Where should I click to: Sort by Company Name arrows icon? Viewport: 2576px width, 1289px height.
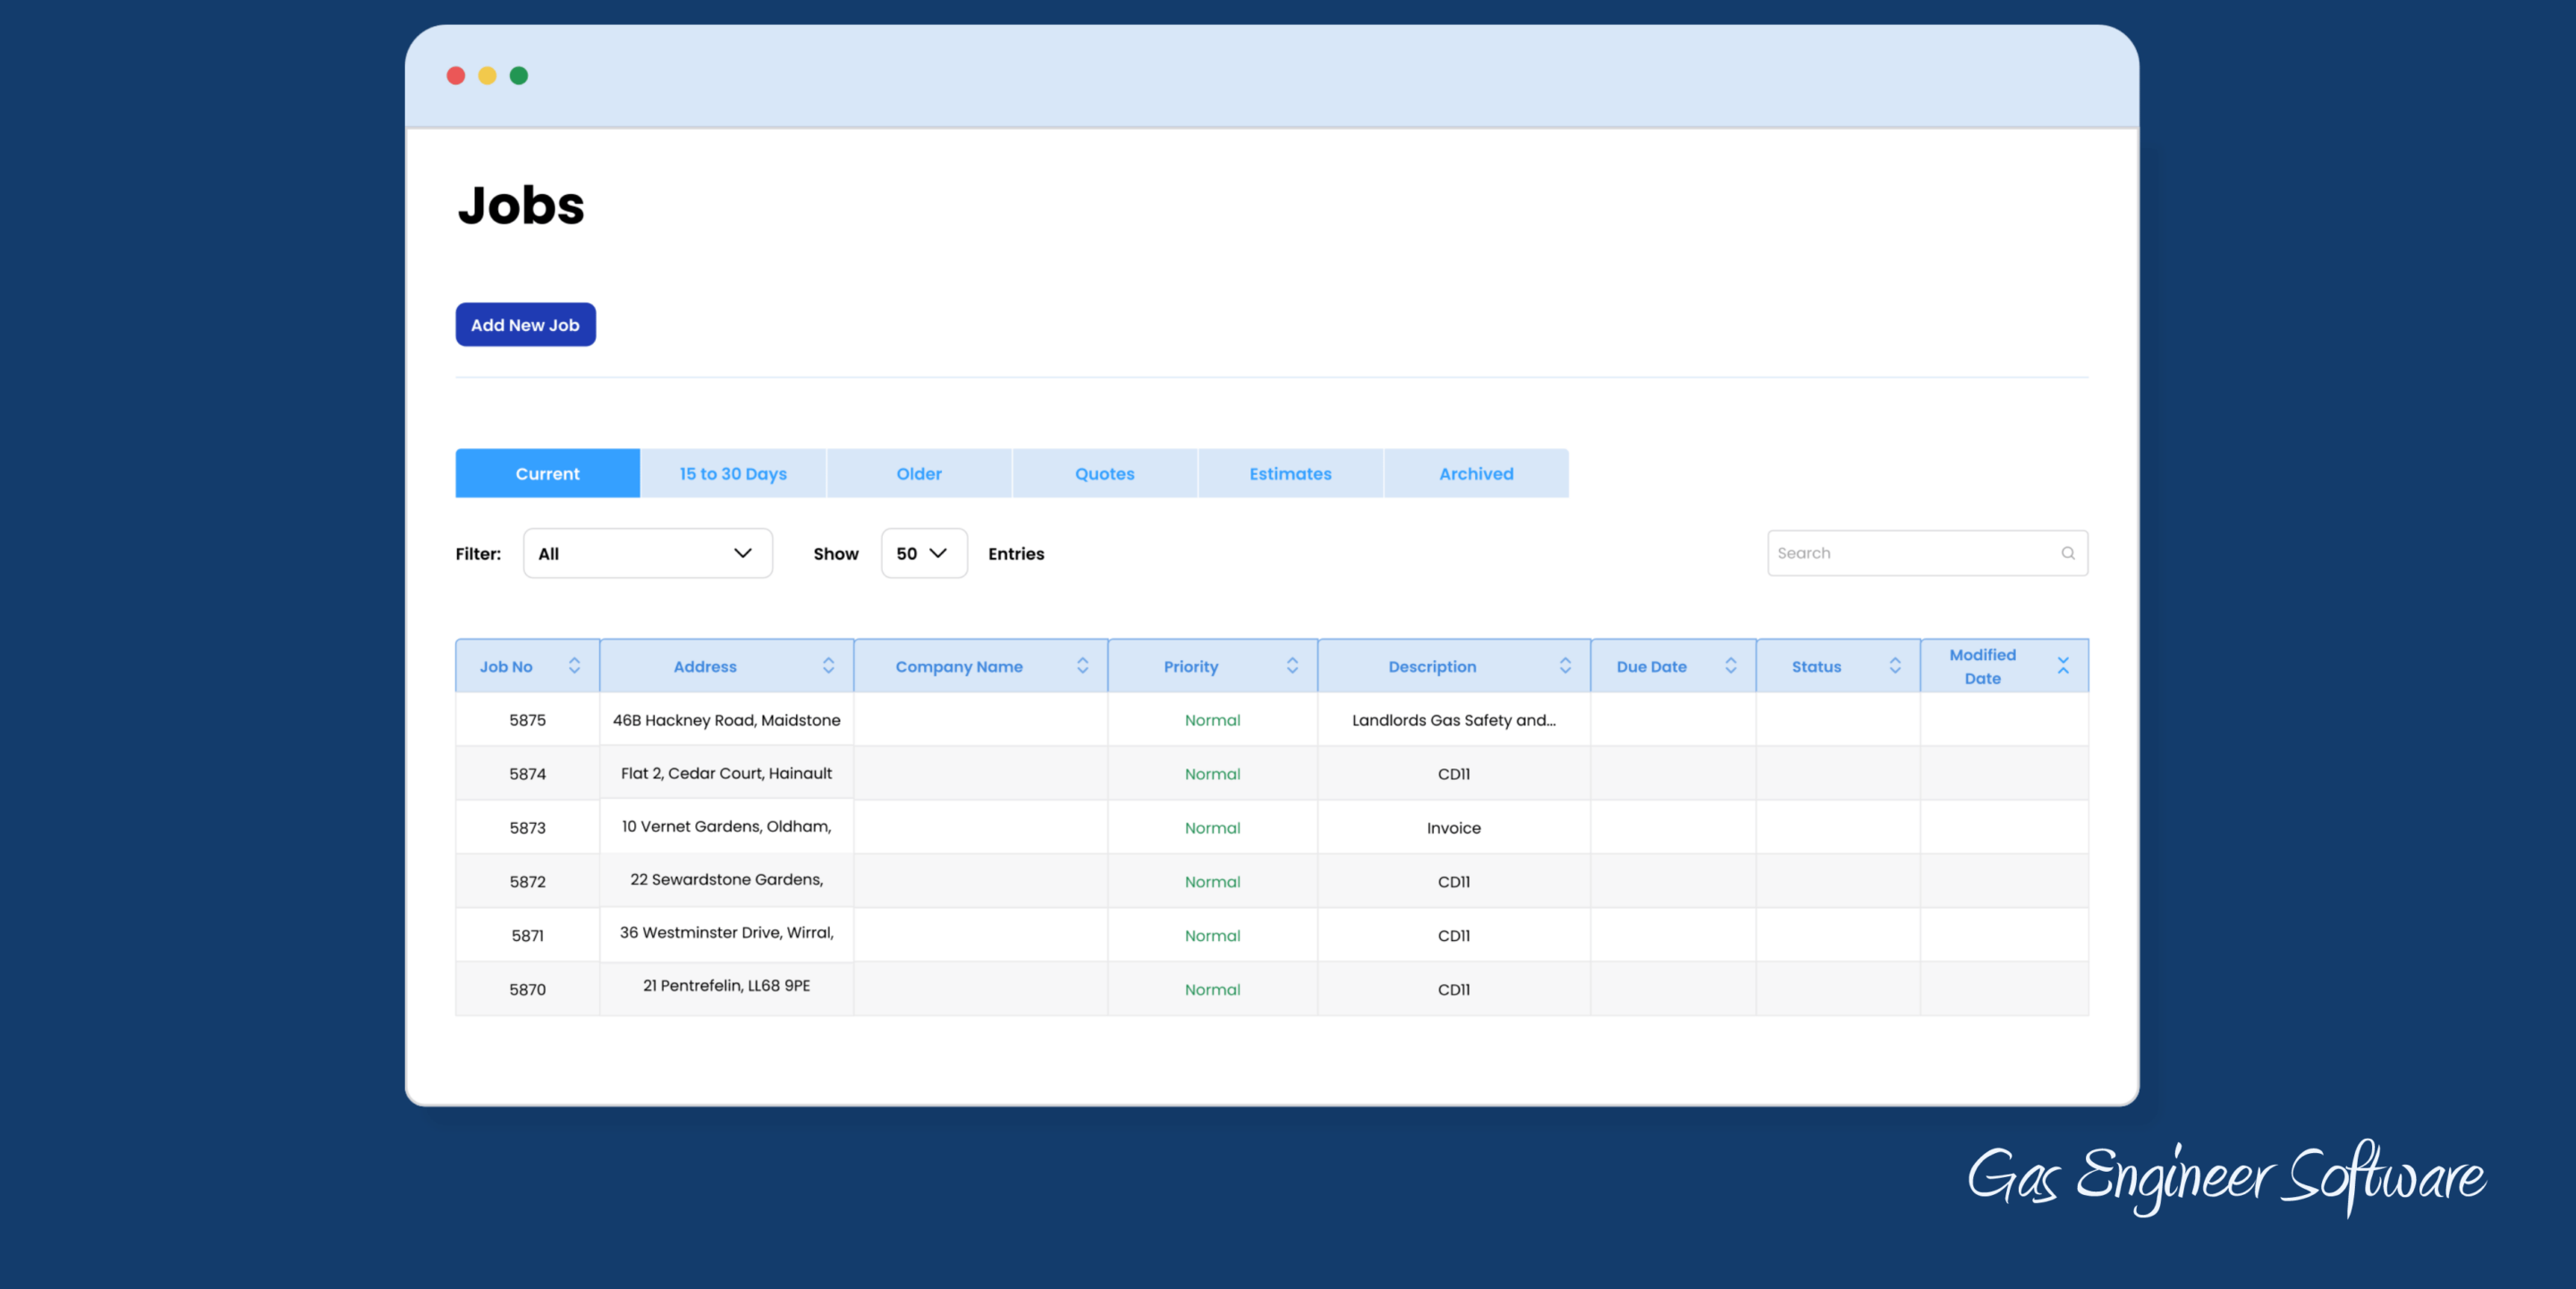pyautogui.click(x=1082, y=666)
